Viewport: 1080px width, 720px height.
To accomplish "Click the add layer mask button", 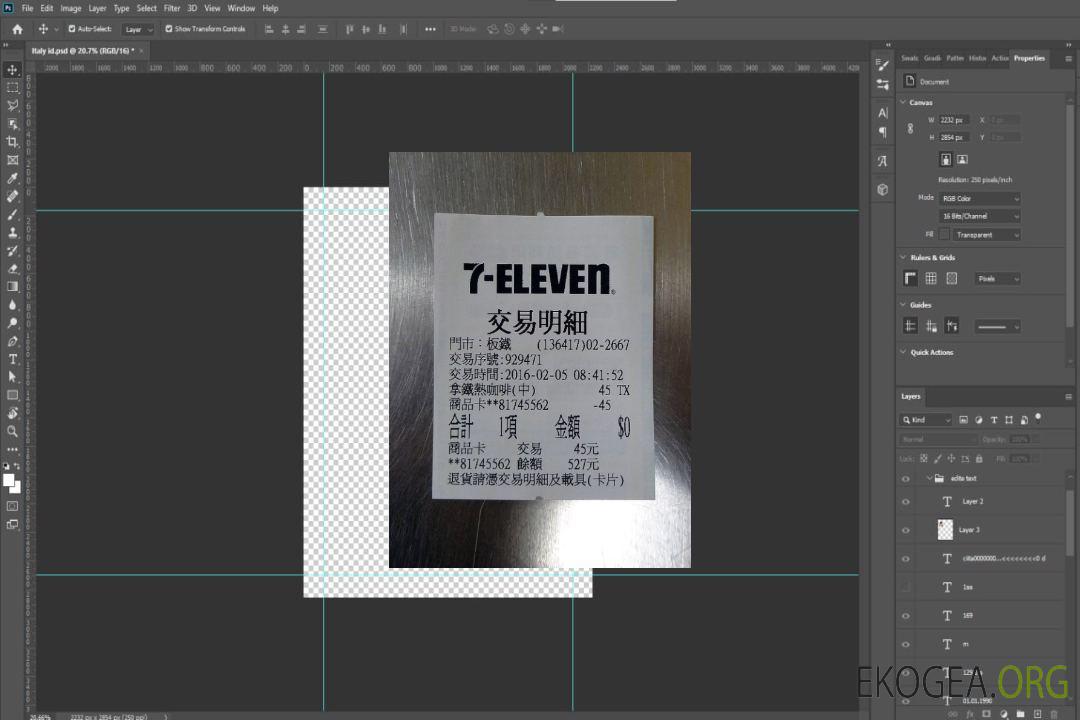I will pos(986,714).
